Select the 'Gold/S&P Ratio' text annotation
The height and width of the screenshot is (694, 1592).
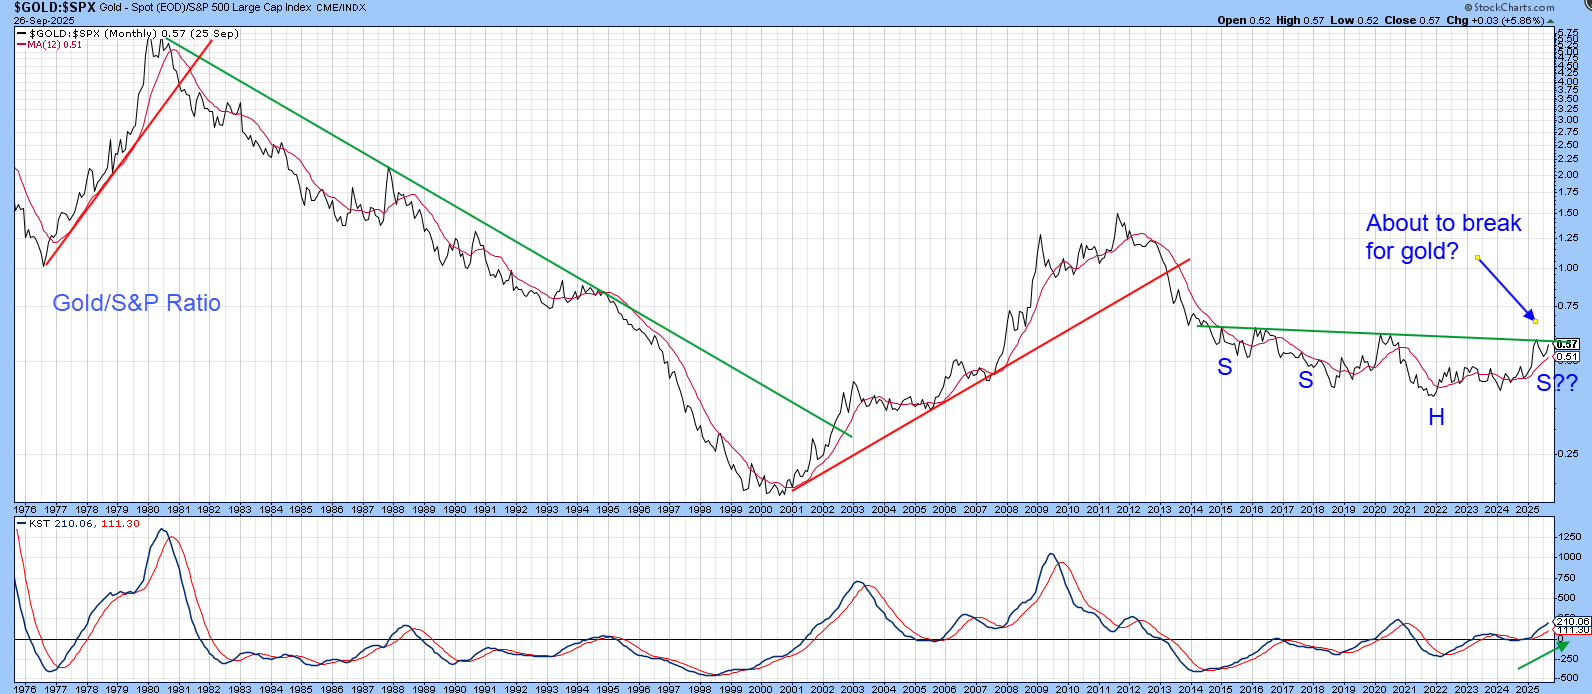click(136, 303)
